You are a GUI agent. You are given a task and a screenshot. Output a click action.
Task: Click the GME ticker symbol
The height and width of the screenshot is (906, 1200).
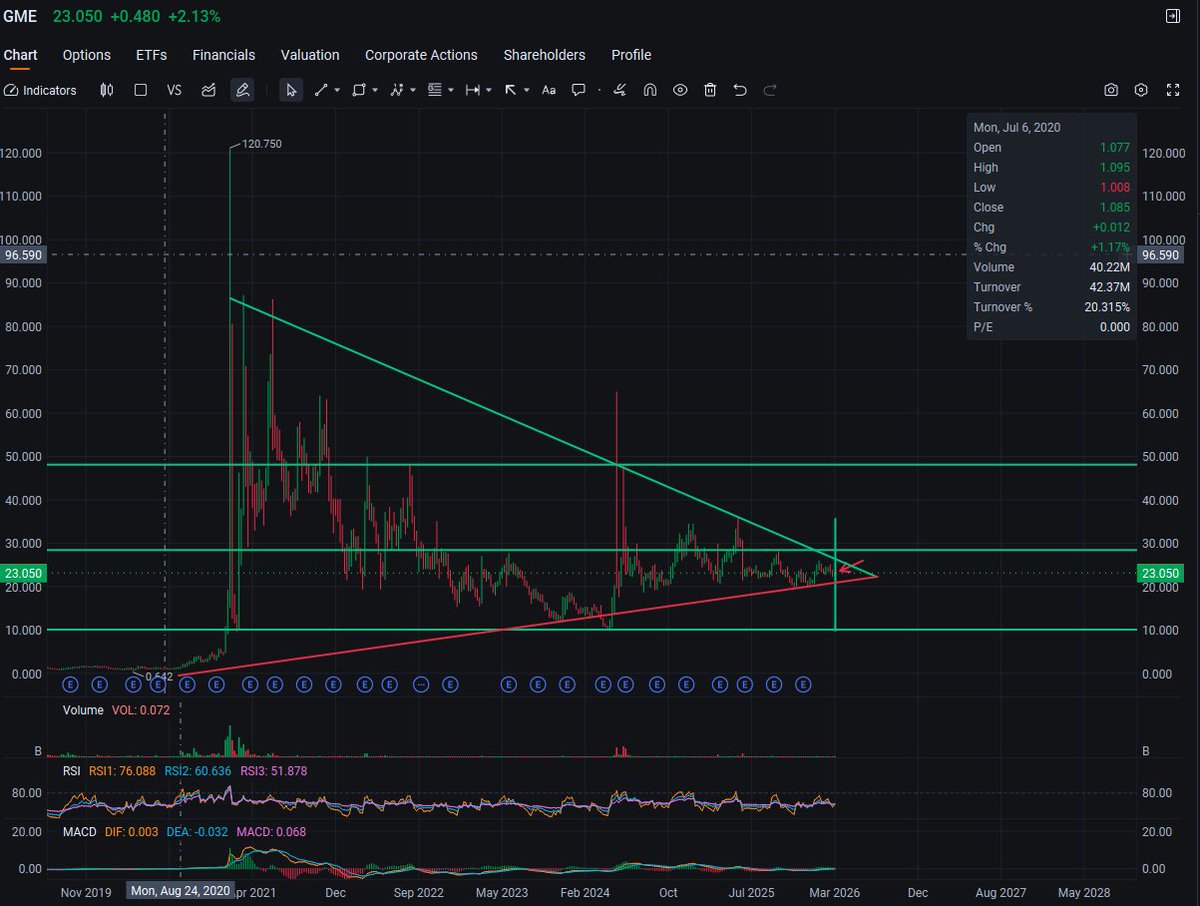[x=20, y=16]
